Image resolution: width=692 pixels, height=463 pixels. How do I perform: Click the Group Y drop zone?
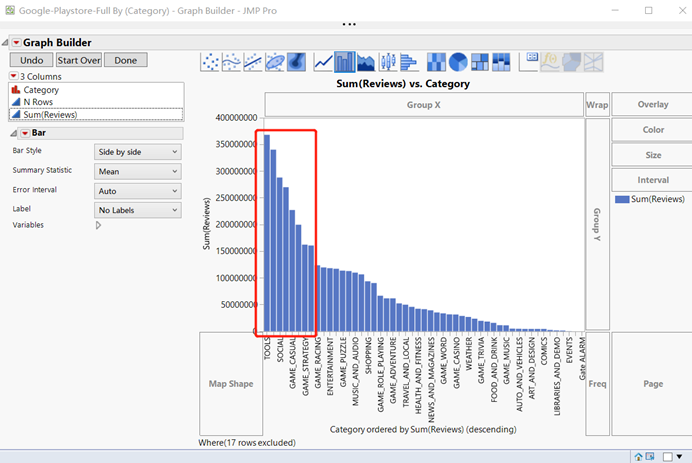[x=597, y=224]
